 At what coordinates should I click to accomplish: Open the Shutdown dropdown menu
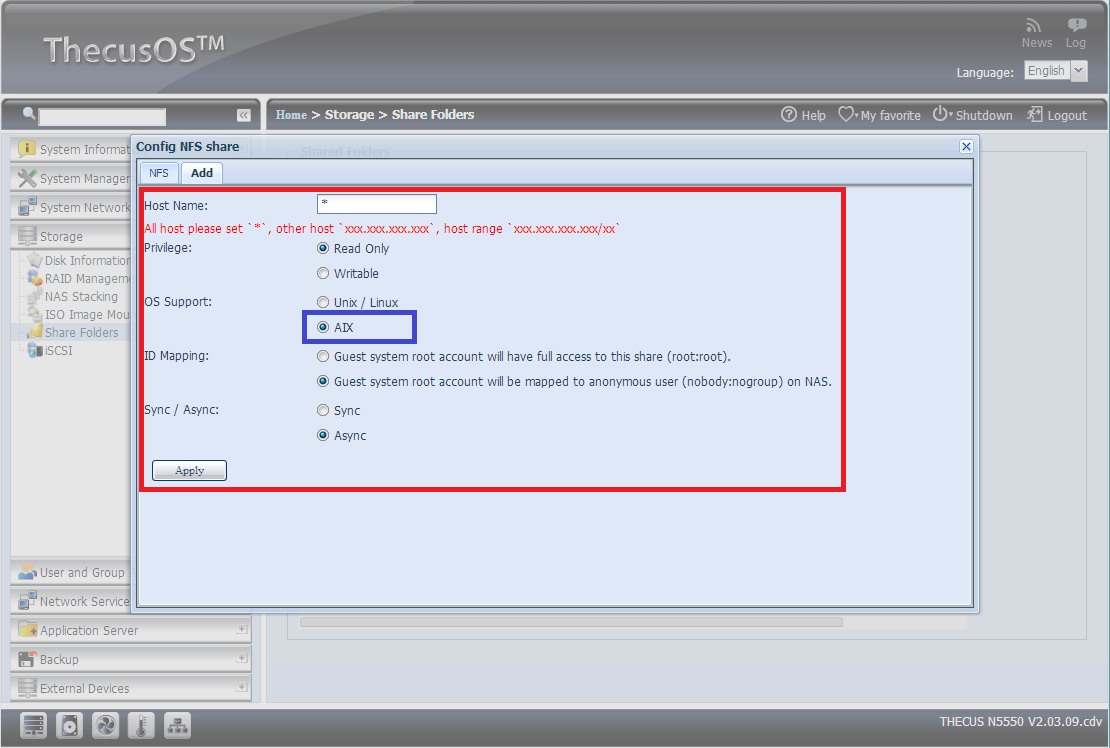tap(972, 115)
